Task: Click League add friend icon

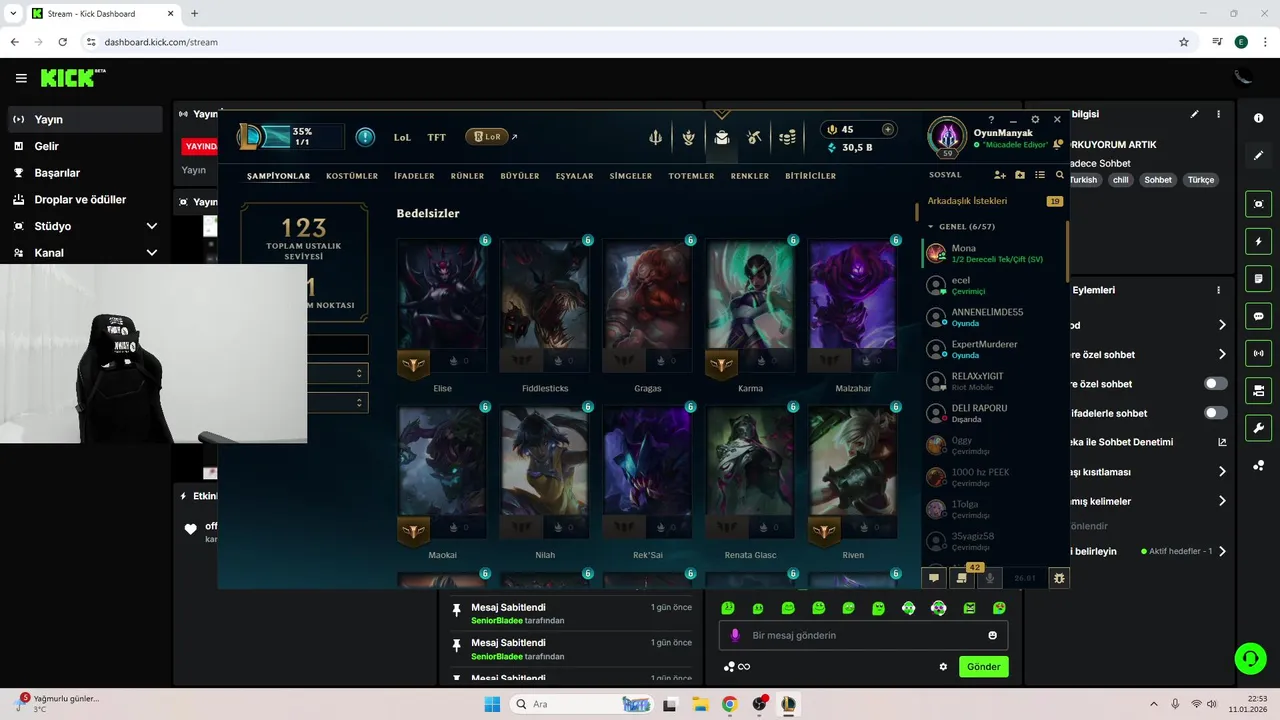Action: [1000, 175]
